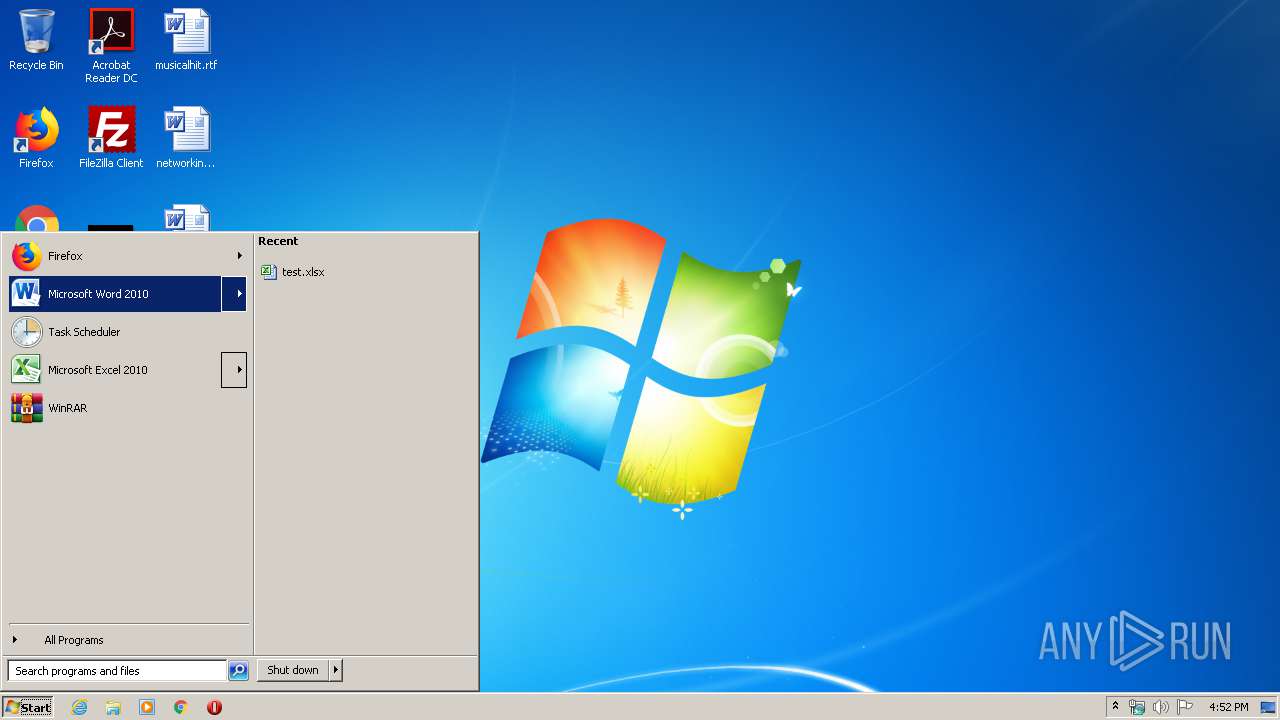The width and height of the screenshot is (1280, 720).
Task: Open Shut down options arrow
Action: pyautogui.click(x=336, y=670)
